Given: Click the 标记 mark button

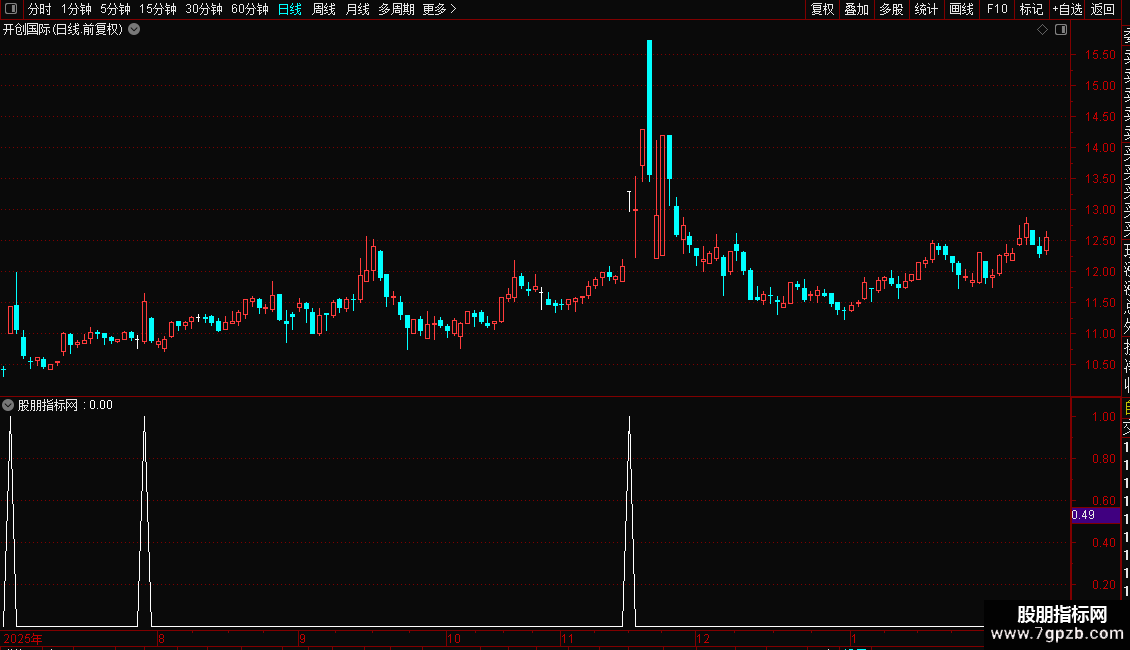Looking at the screenshot, I should (x=1031, y=9).
